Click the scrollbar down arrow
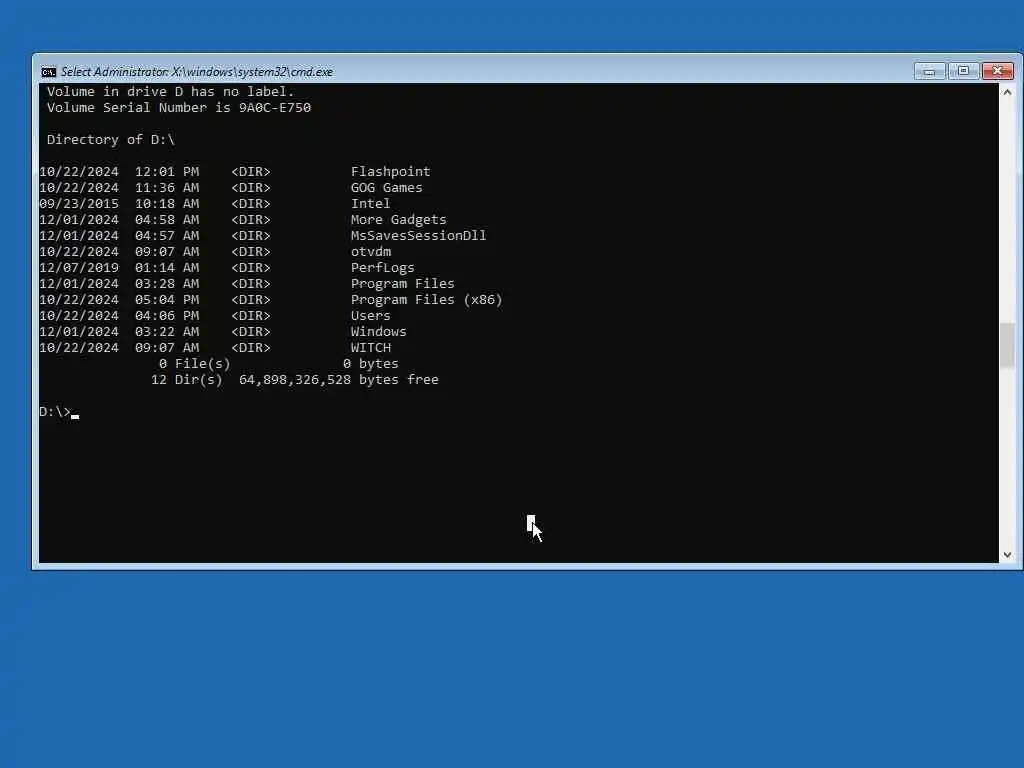 (x=1007, y=554)
